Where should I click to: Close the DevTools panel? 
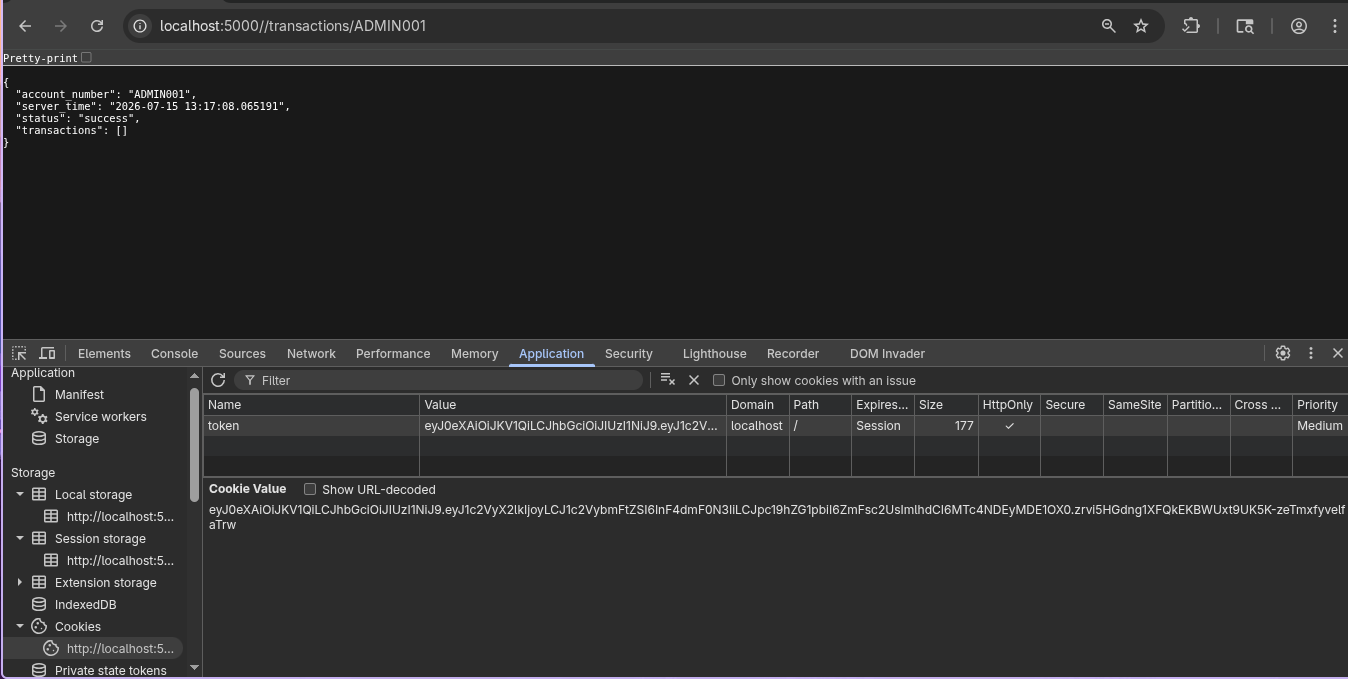tap(1337, 353)
